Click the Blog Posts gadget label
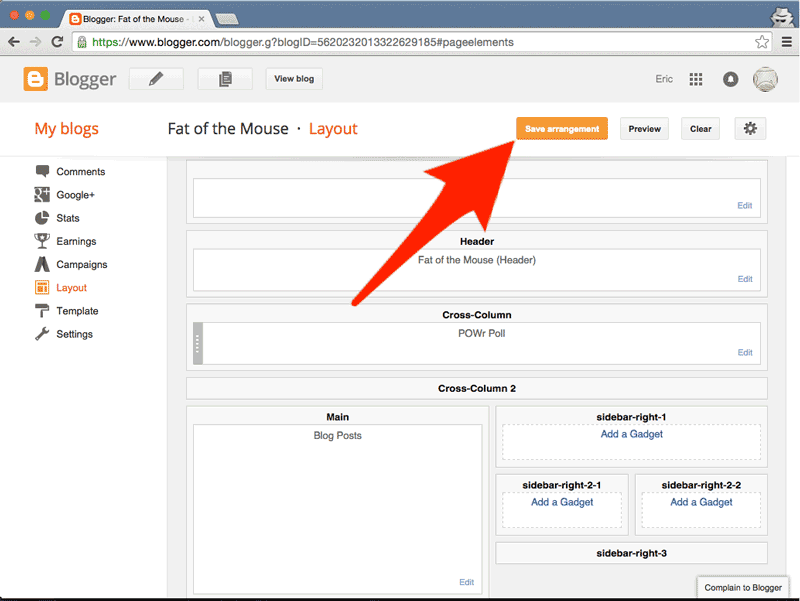 337,435
